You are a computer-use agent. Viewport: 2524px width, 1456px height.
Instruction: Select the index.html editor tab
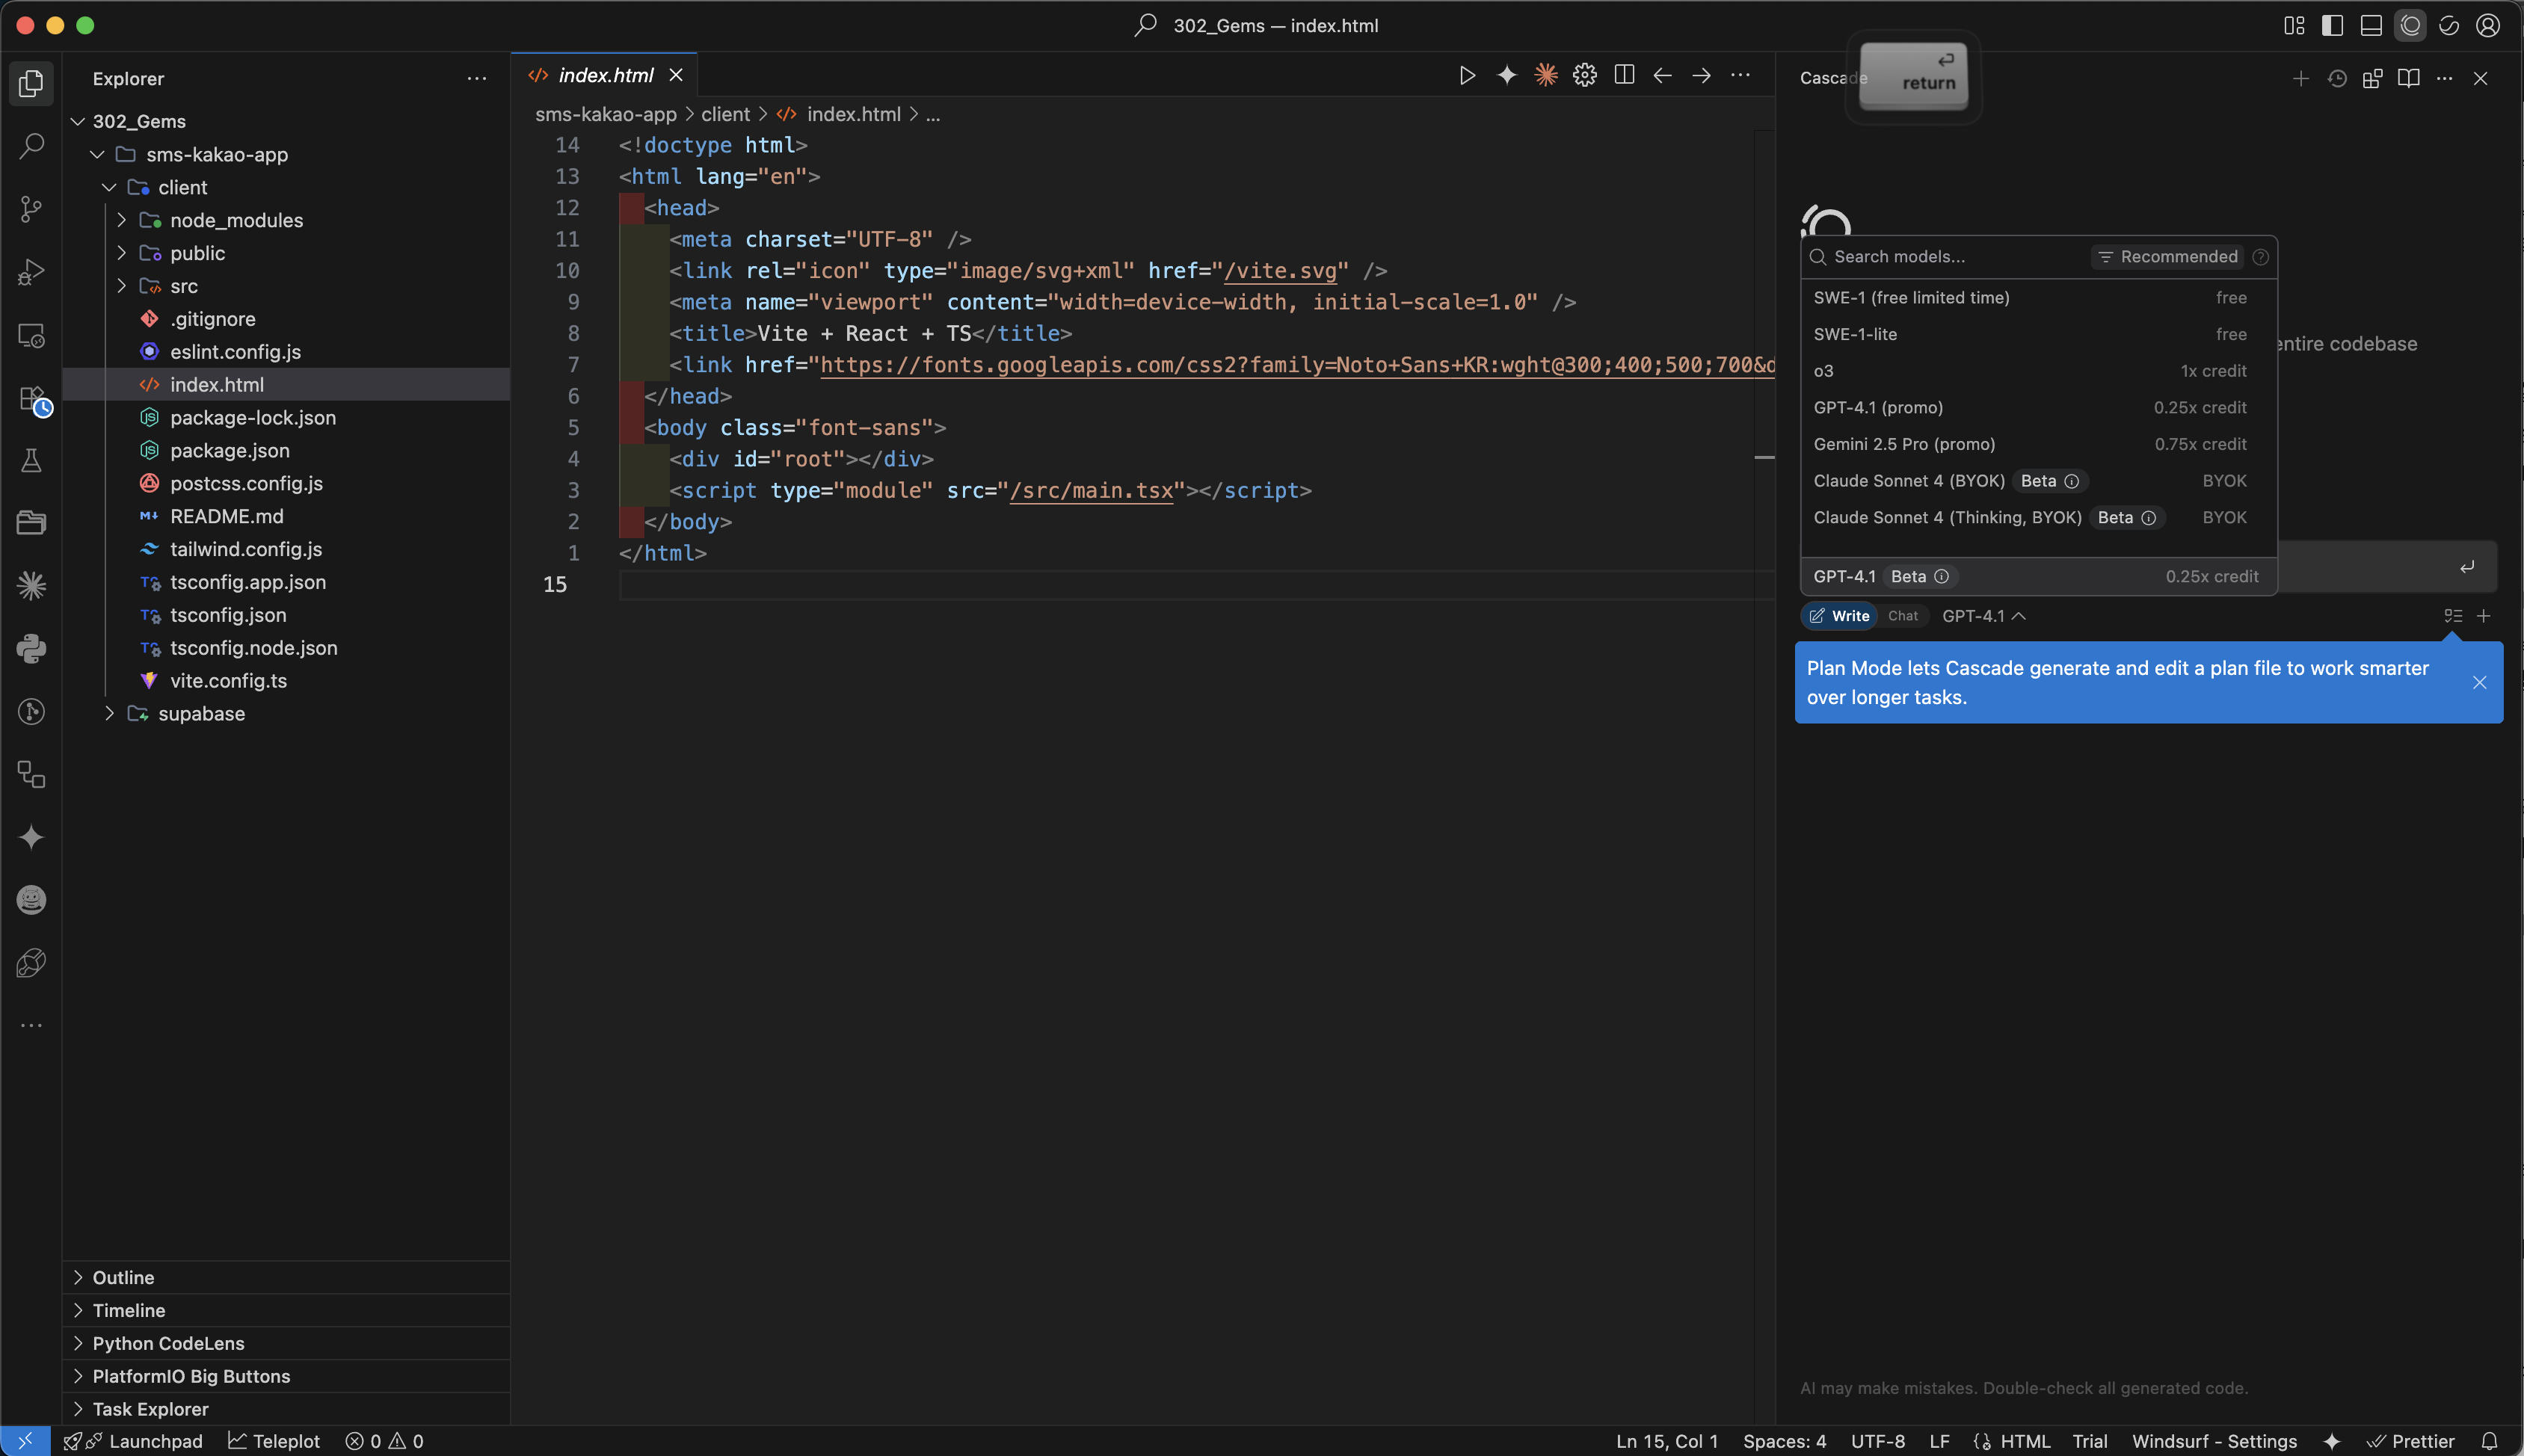coord(605,76)
